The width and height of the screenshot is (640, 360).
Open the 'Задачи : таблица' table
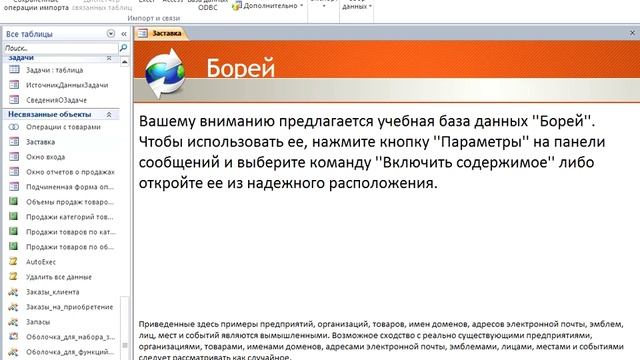[x=54, y=70]
